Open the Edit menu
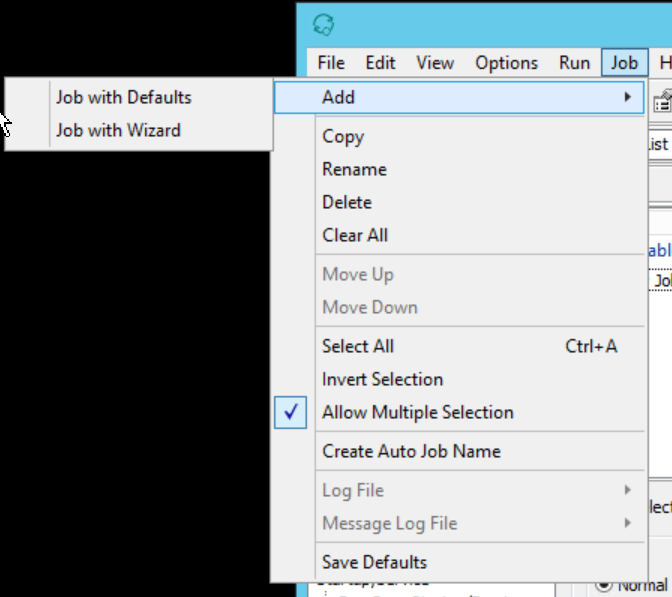The image size is (672, 597). (x=380, y=63)
